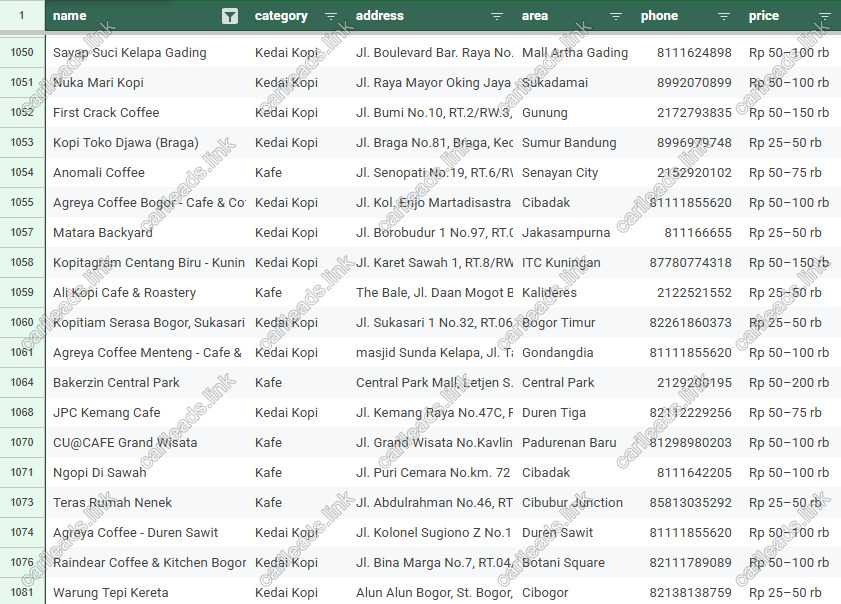This screenshot has height=604, width=841.
Task: Click cell 'Raindear Coffee & Kitchen Bogor'
Action: pyautogui.click(x=146, y=563)
